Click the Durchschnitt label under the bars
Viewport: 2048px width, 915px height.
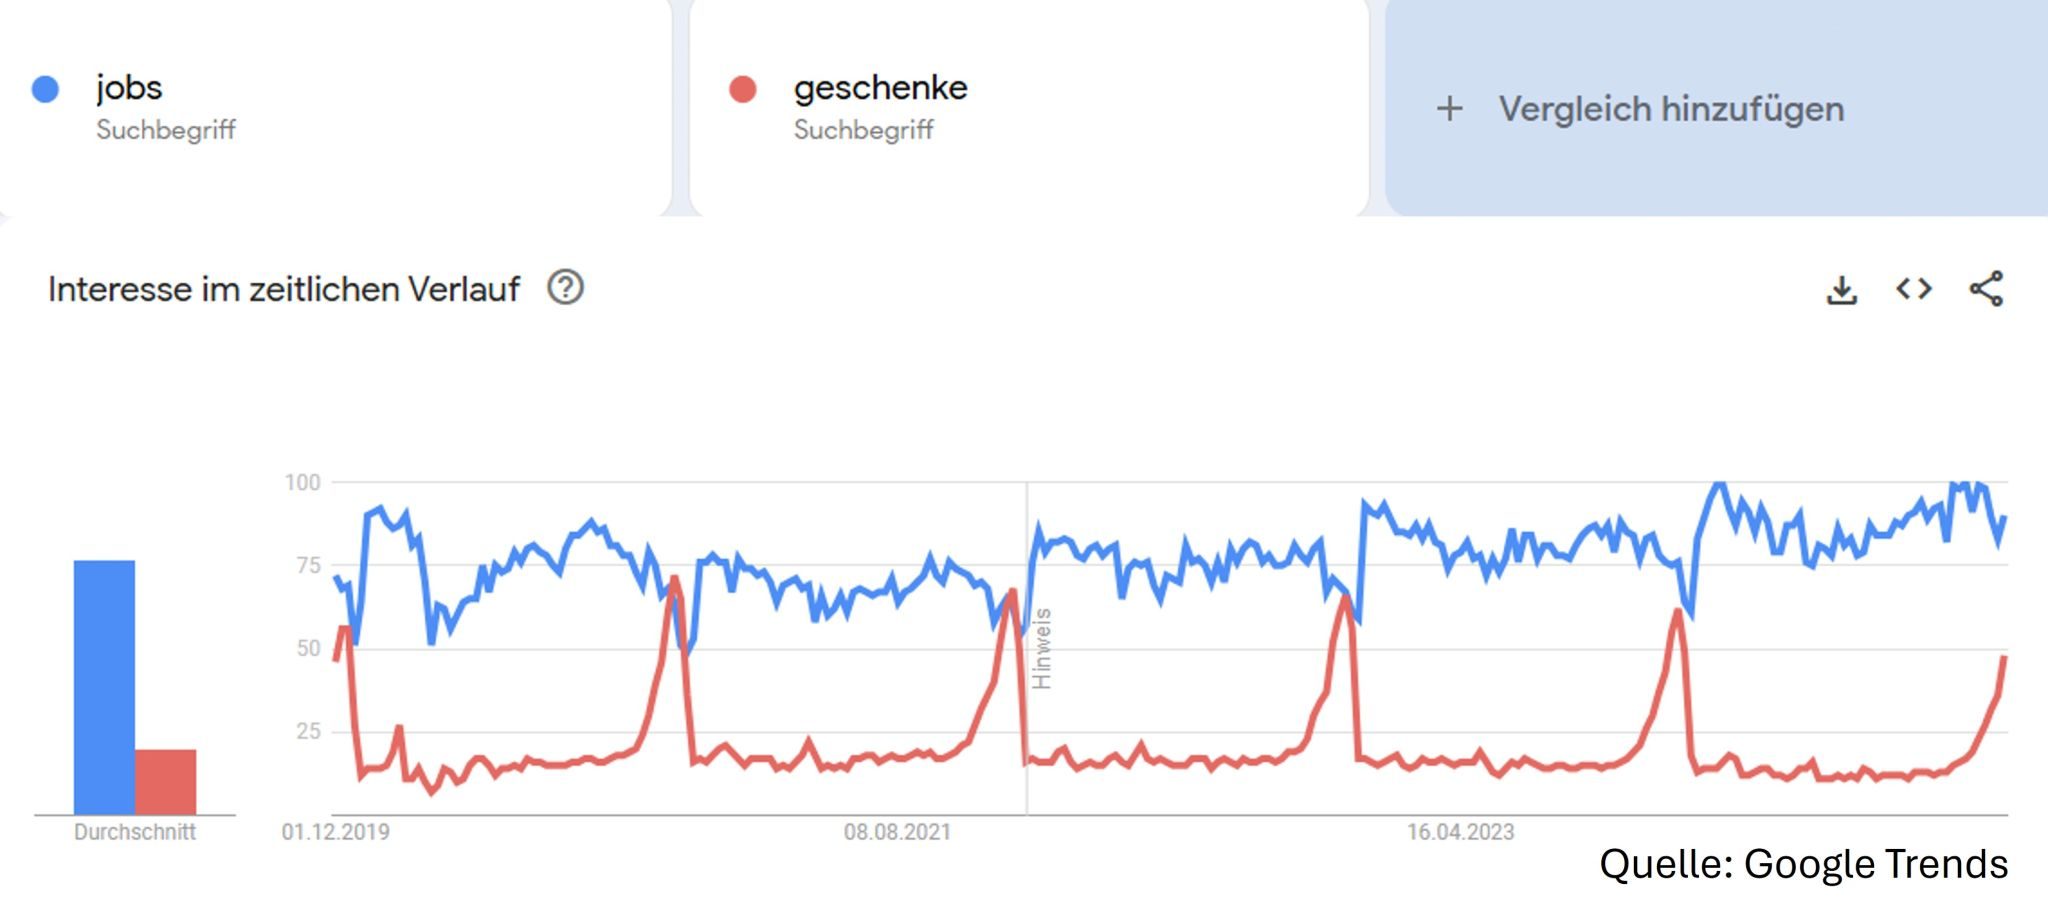(135, 832)
